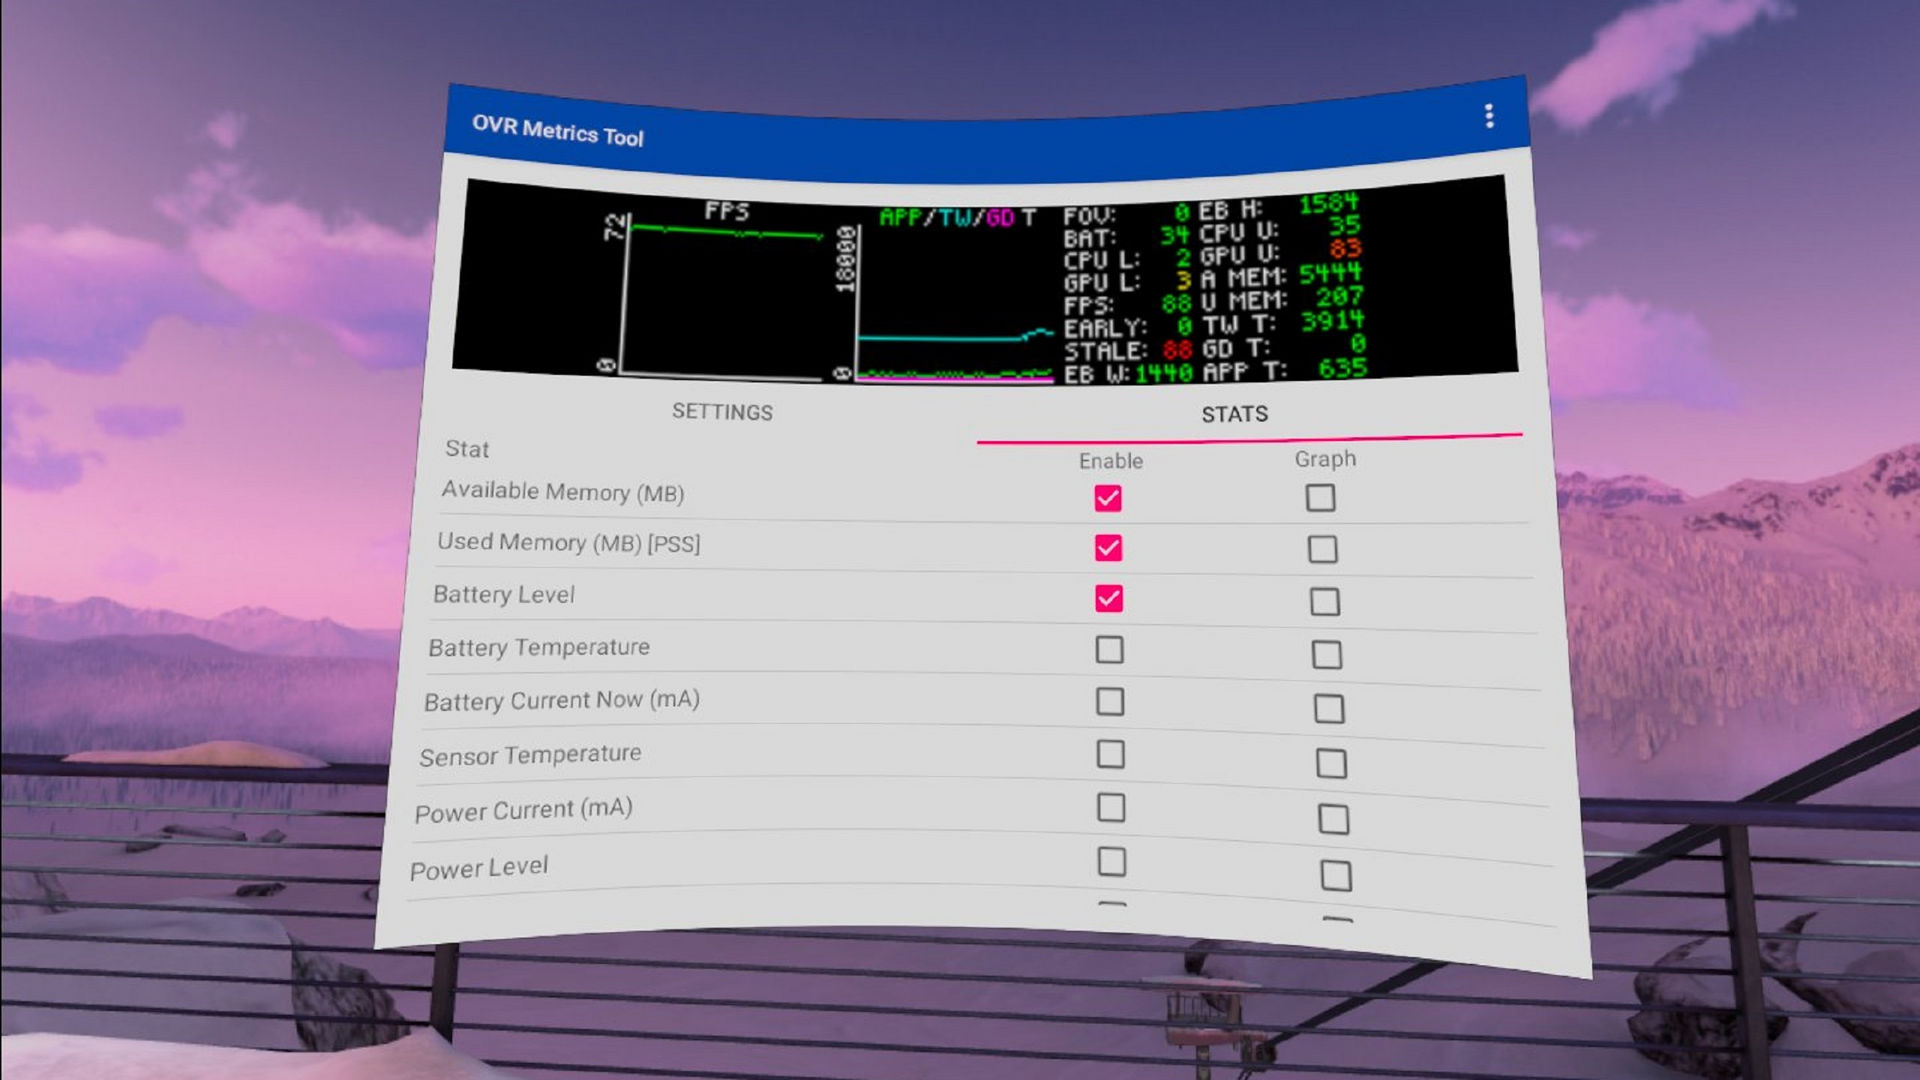Check Graph box for Battery Current Now
The image size is (1920, 1080).
pos(1328,709)
